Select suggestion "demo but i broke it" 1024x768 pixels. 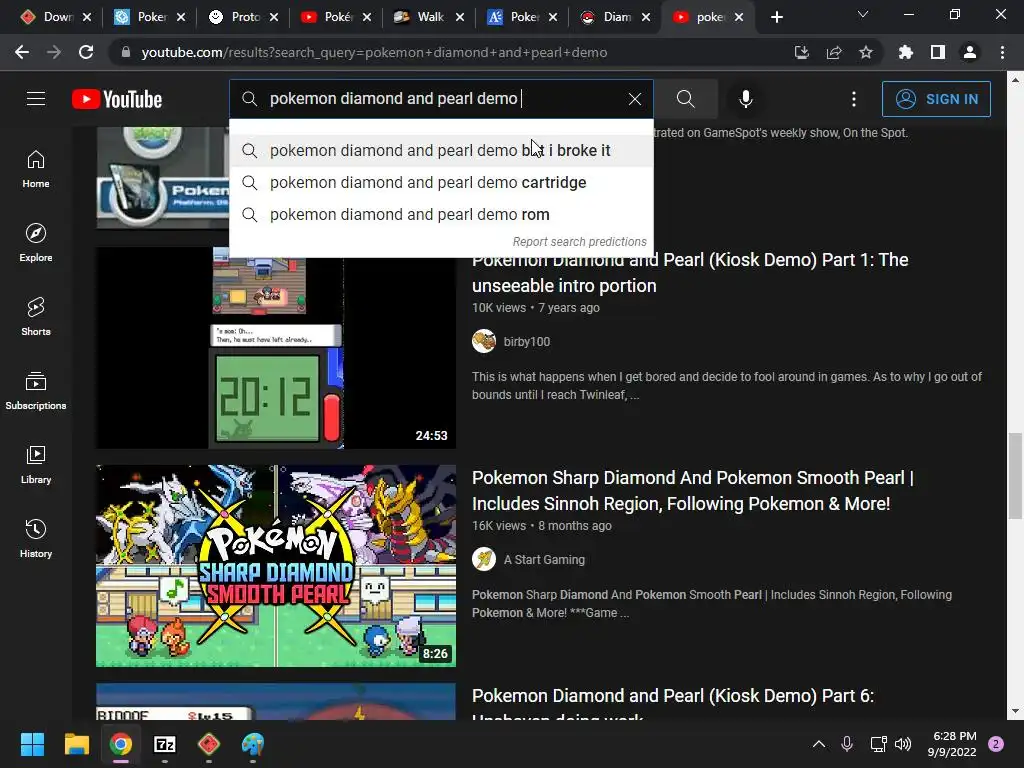tap(441, 150)
